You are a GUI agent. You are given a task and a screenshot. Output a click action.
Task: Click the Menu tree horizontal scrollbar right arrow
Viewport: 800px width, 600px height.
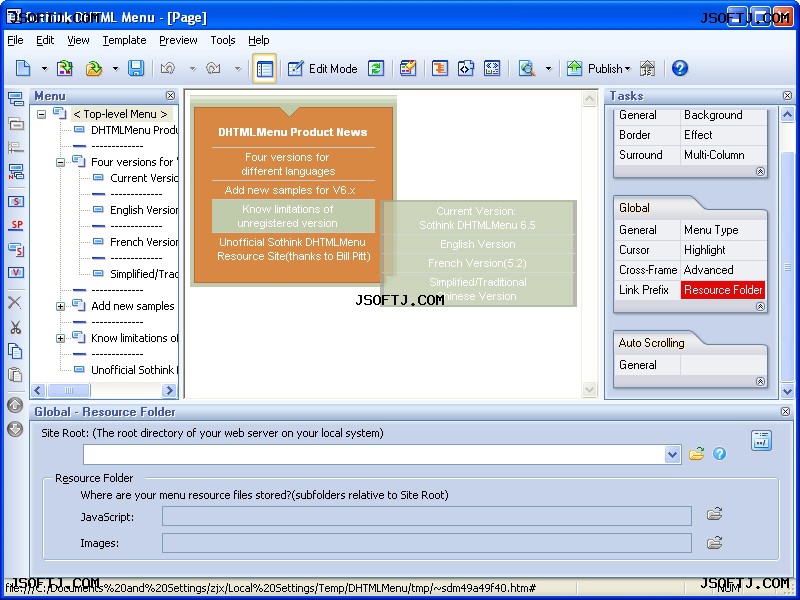click(169, 391)
